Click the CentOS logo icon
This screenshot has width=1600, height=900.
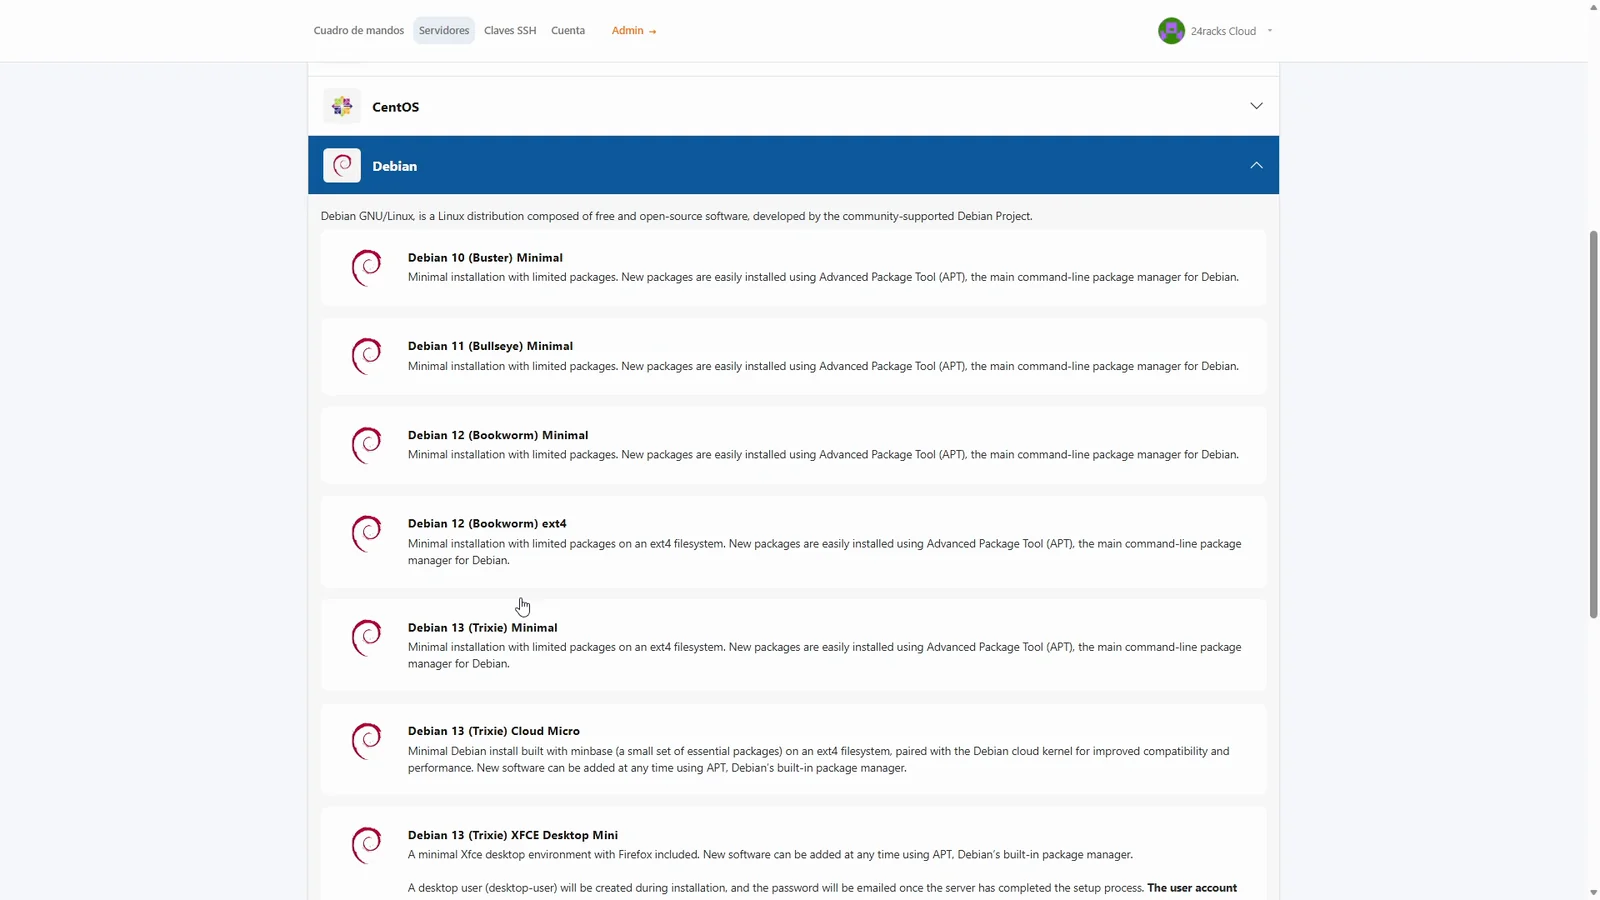342,106
